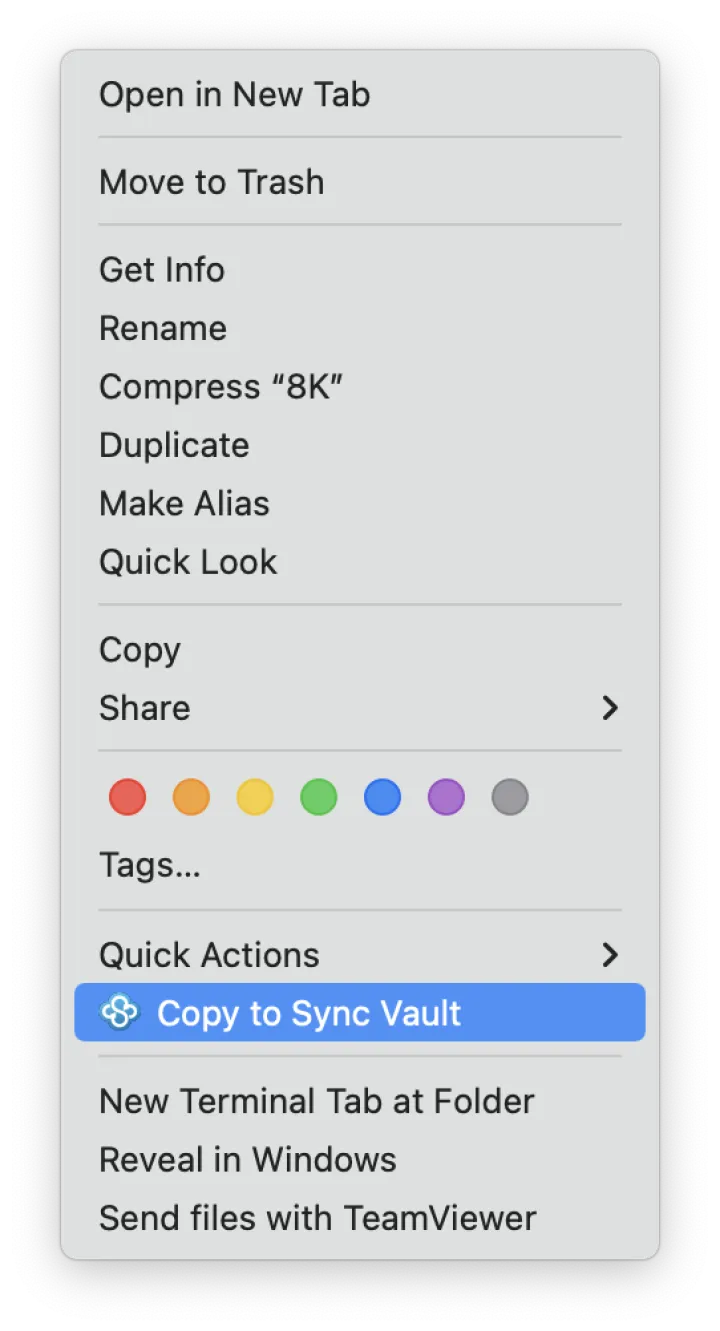The height and width of the screenshot is (1331, 720).
Task: Open the Tags… editor
Action: (x=150, y=865)
